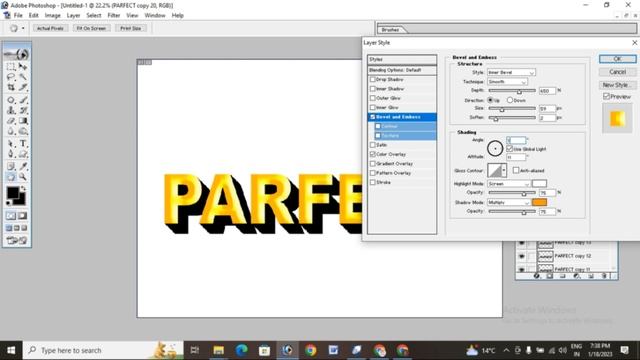Select the Slice tool

pyautogui.click(x=23, y=87)
